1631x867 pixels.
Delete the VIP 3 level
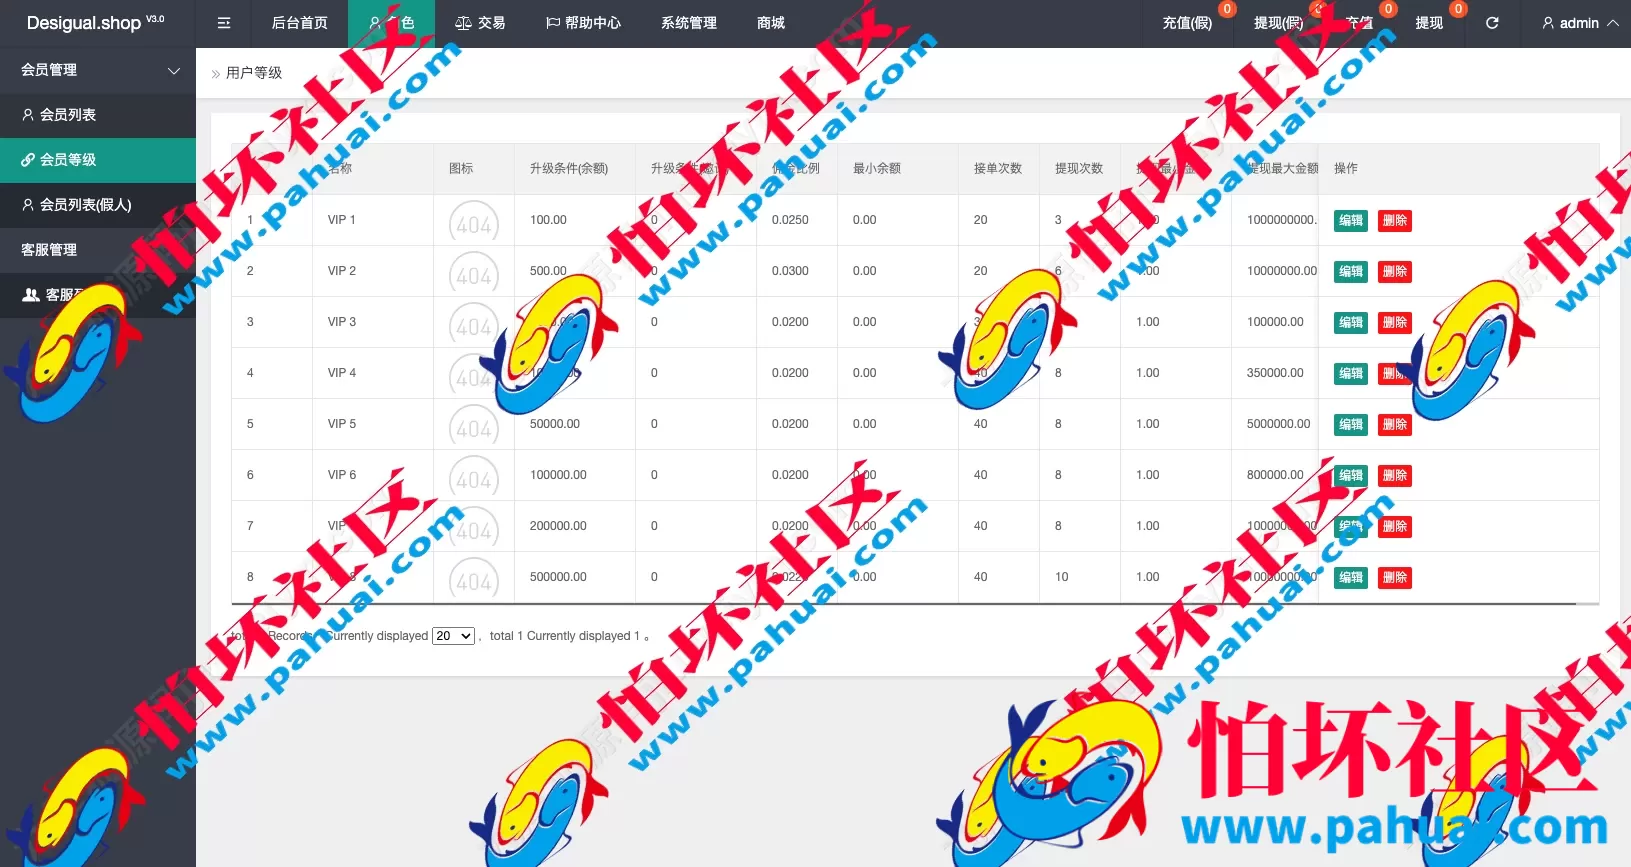tap(1395, 323)
